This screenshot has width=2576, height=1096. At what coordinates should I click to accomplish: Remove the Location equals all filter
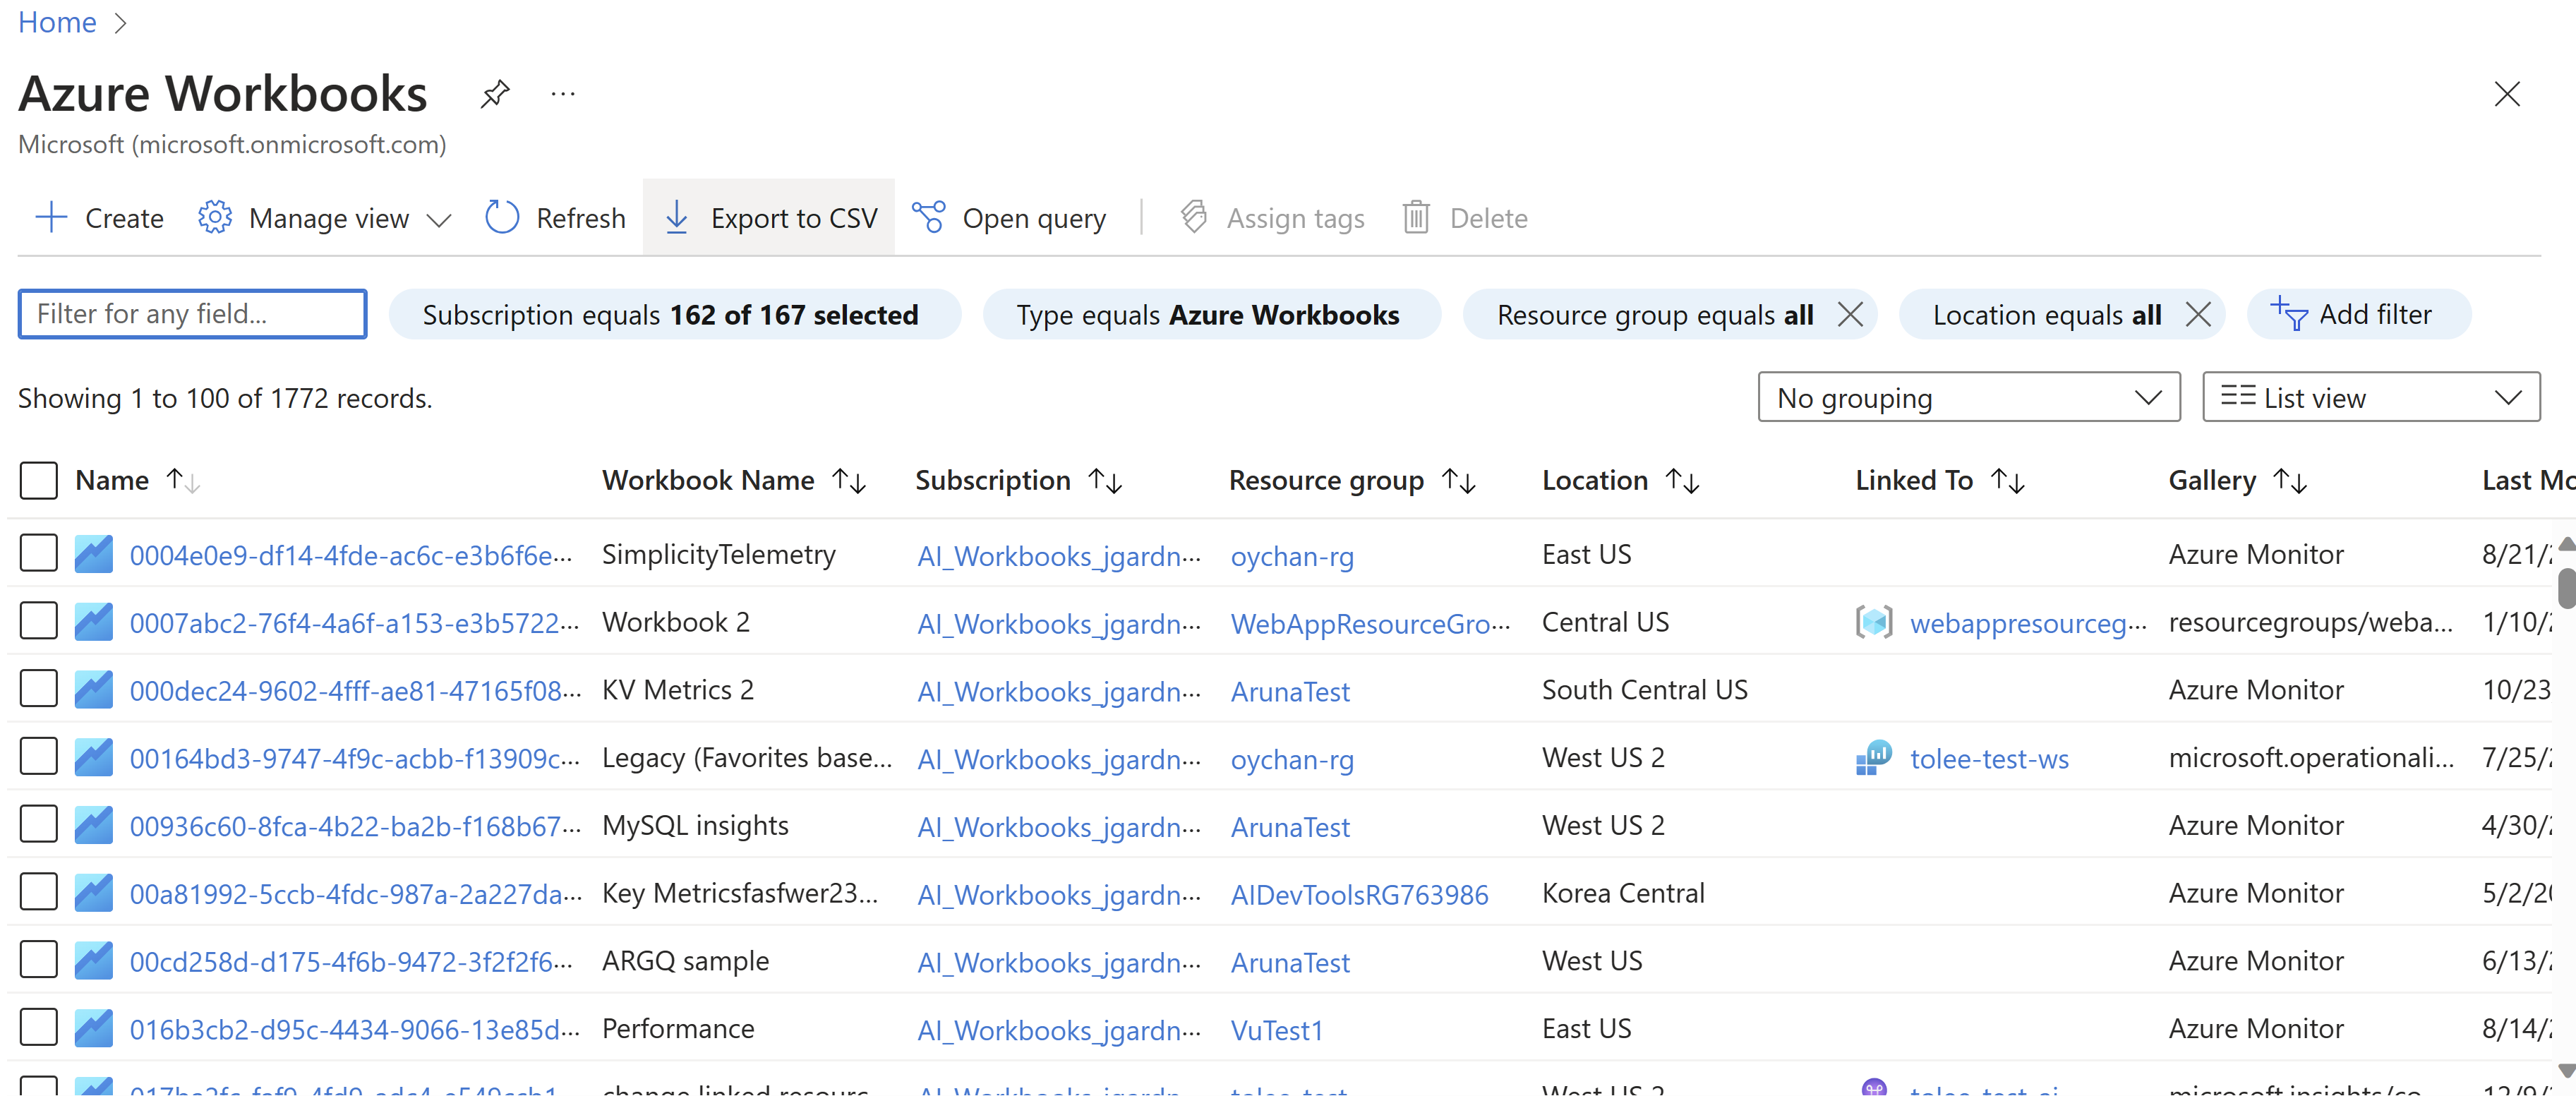click(x=2197, y=315)
